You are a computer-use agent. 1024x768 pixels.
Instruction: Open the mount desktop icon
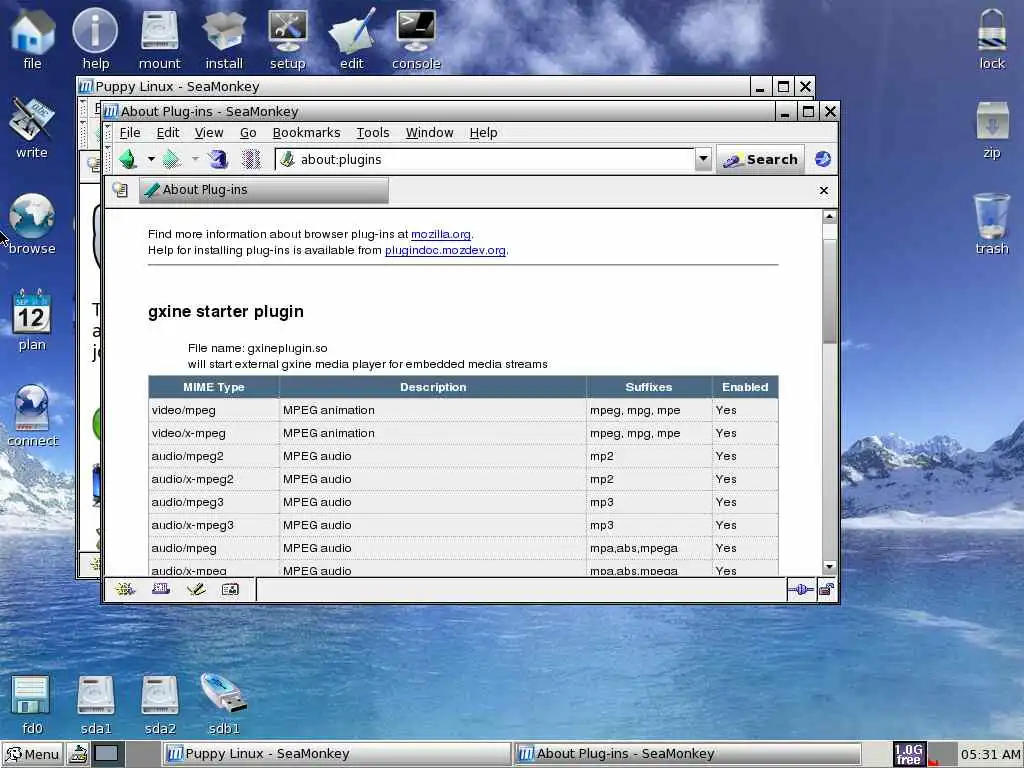(159, 40)
